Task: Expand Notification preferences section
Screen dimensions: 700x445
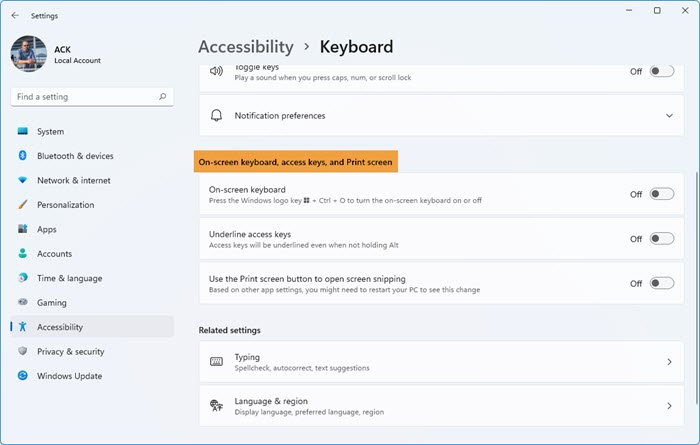Action: click(669, 116)
